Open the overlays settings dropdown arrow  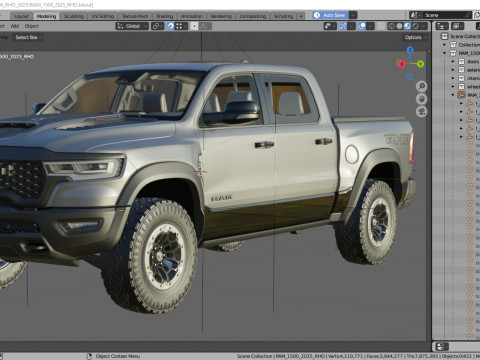coord(371,26)
